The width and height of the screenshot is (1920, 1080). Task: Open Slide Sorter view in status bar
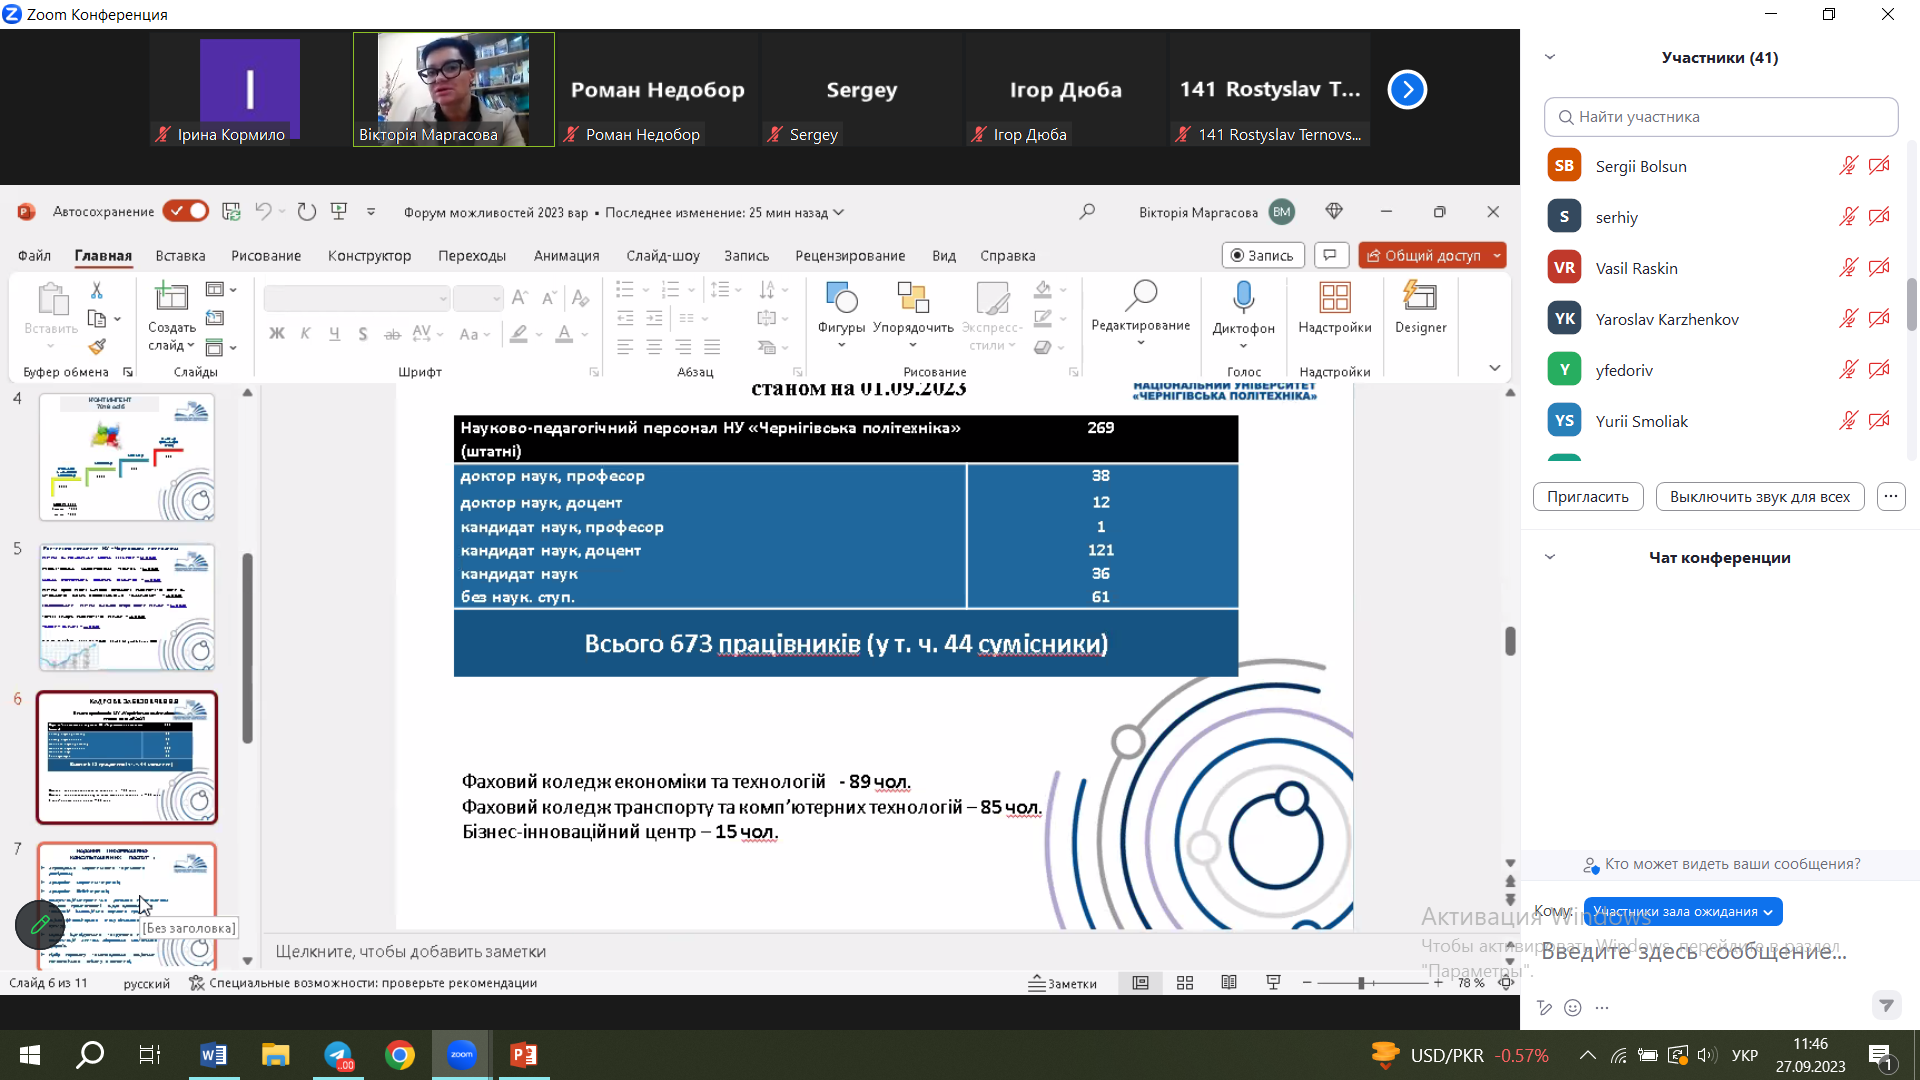coord(1185,983)
